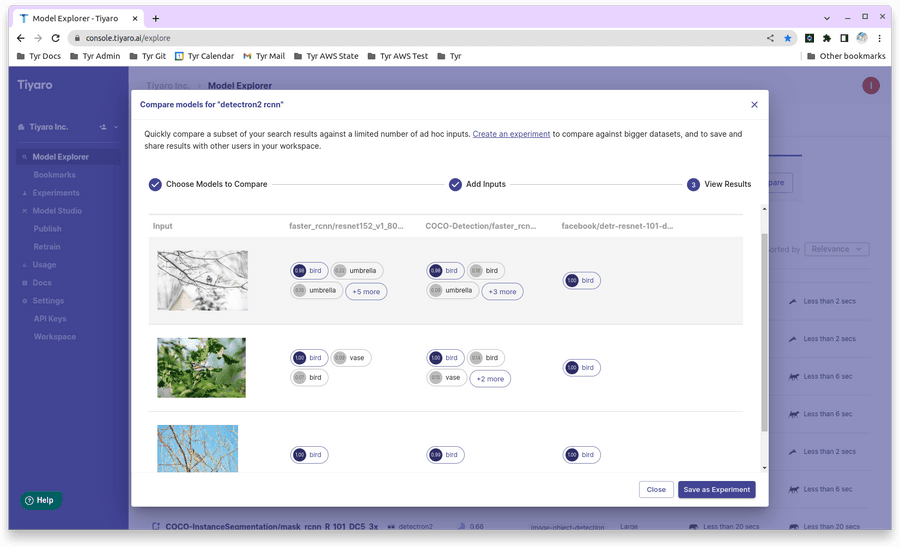The image size is (900, 547).
Task: Click the address bar URL
Action: [128, 38]
